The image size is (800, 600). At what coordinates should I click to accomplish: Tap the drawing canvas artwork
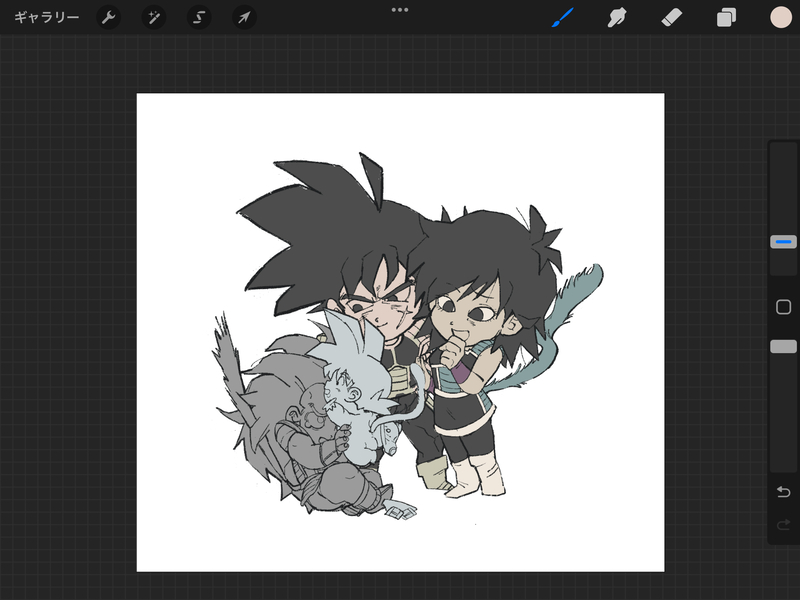(401, 332)
